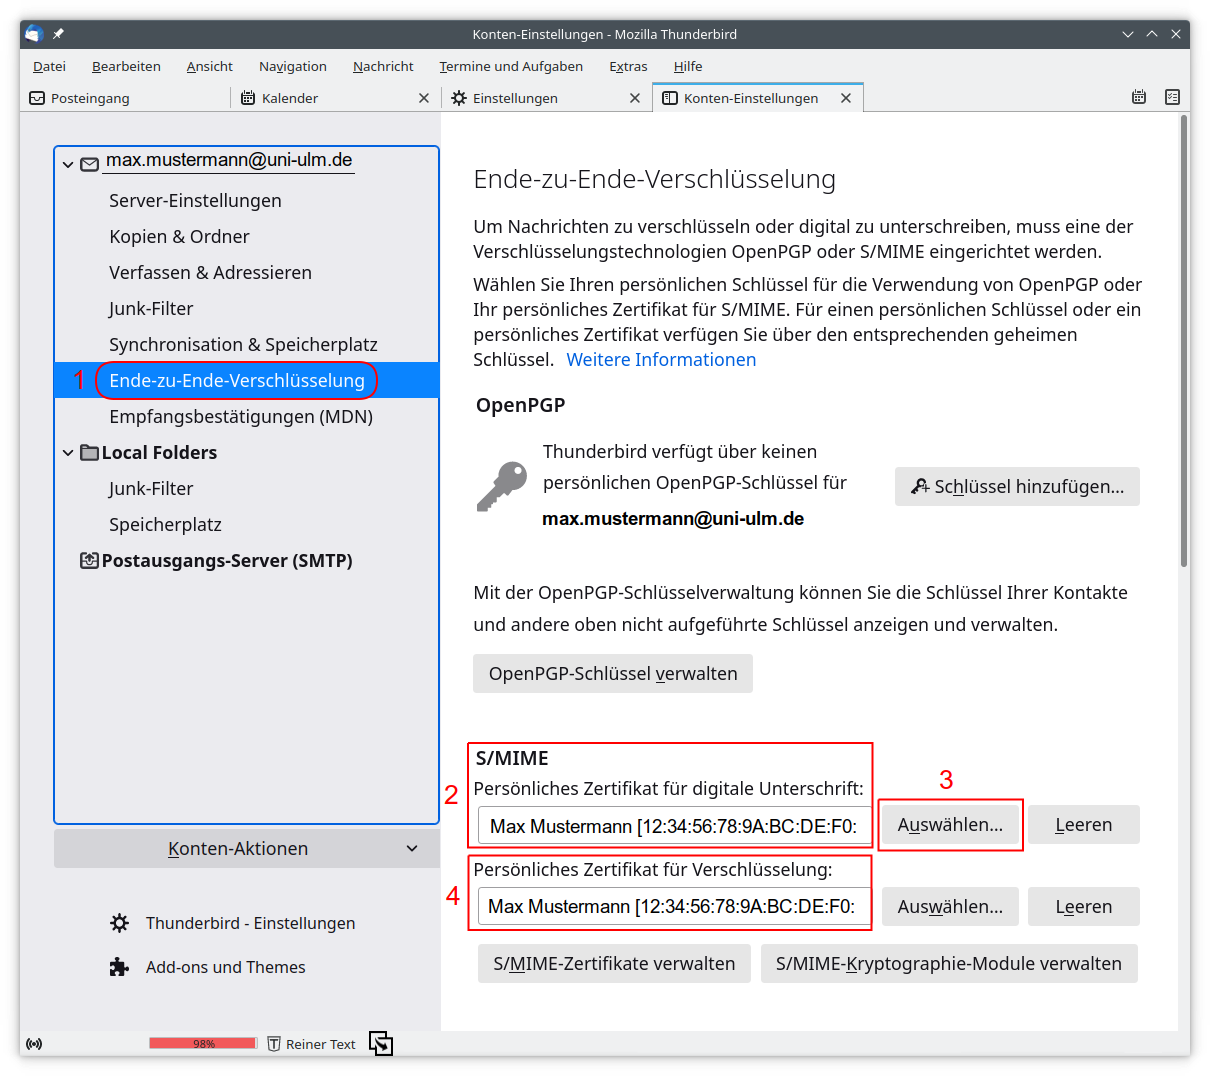Image resolution: width=1210 pixels, height=1076 pixels.
Task: Close the Kalender tab
Action: [x=424, y=98]
